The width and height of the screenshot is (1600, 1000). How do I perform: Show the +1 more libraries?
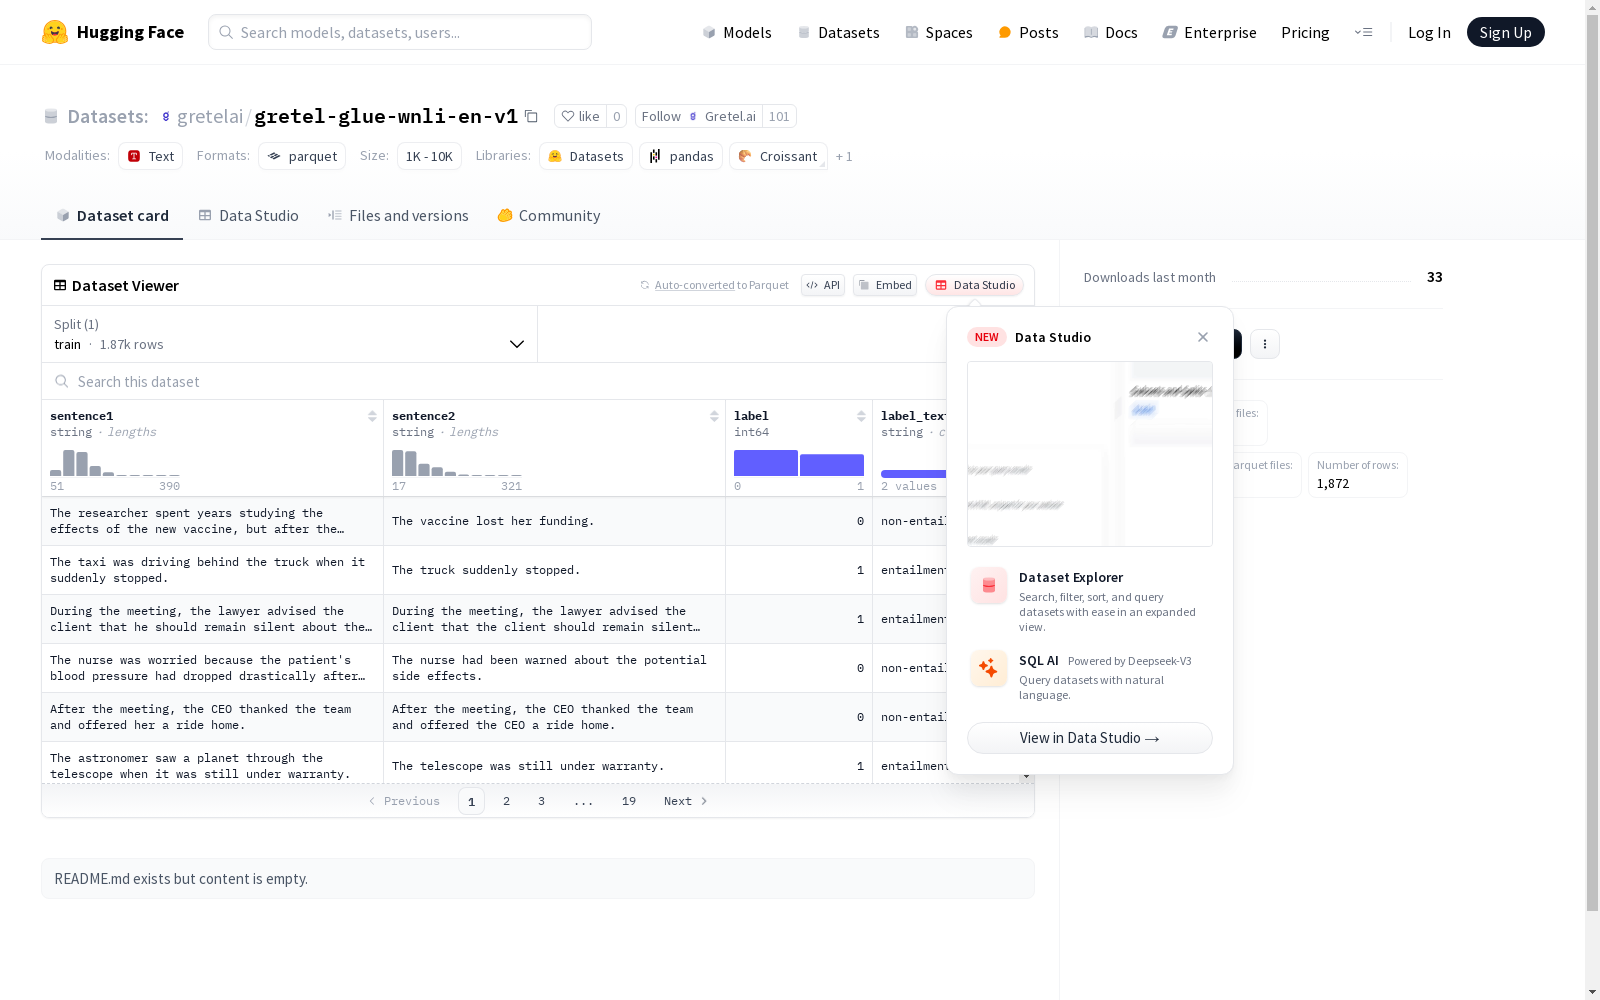[x=844, y=156]
